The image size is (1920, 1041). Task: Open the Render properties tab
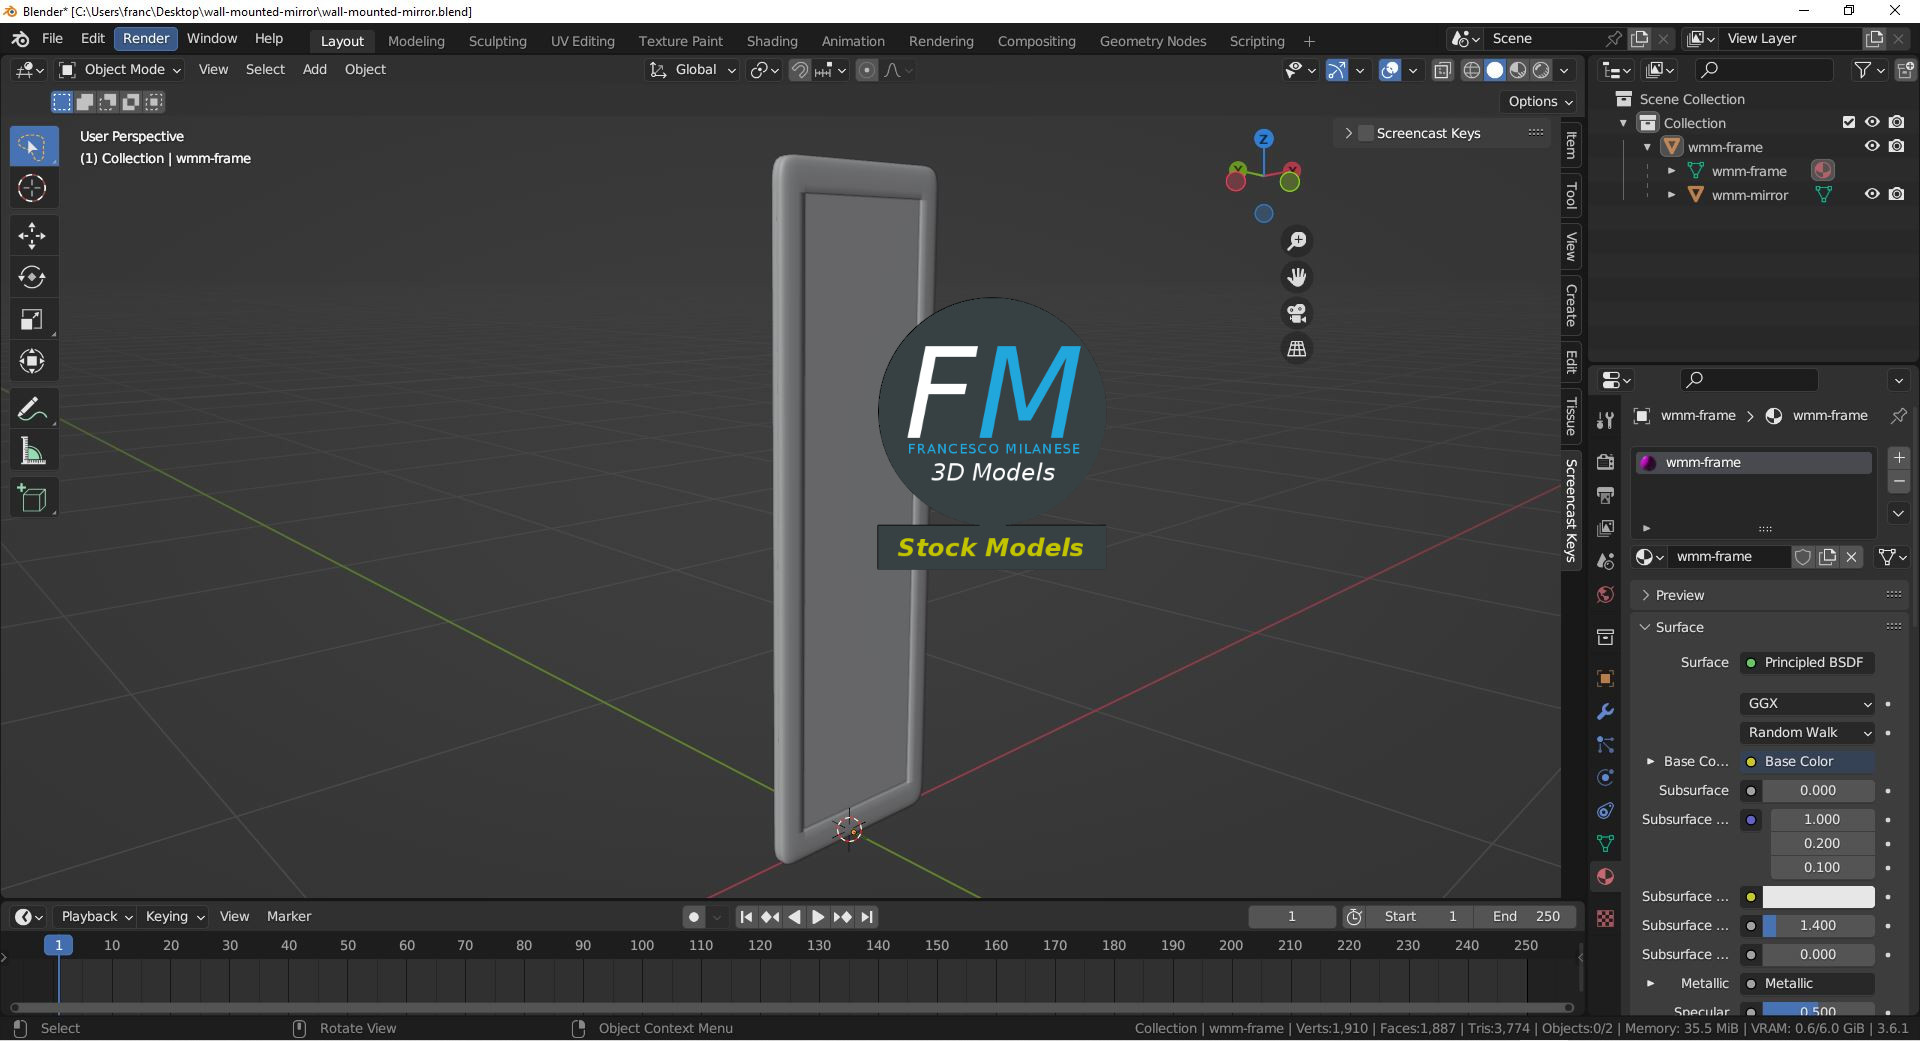click(x=1605, y=462)
